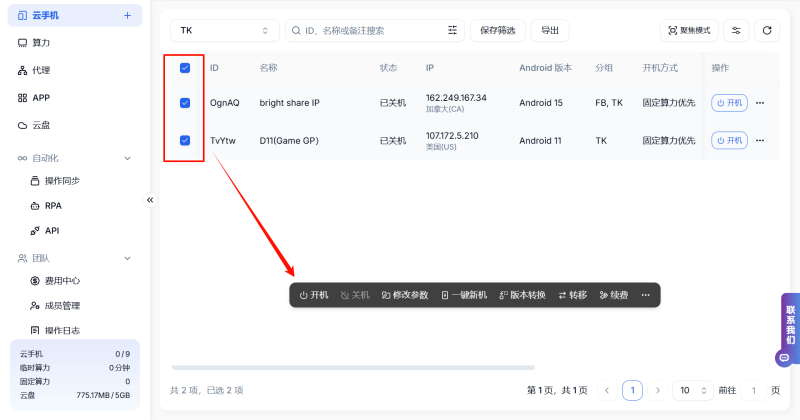
Task: Uncheck the OgnAQ row checkbox
Action: 185,103
